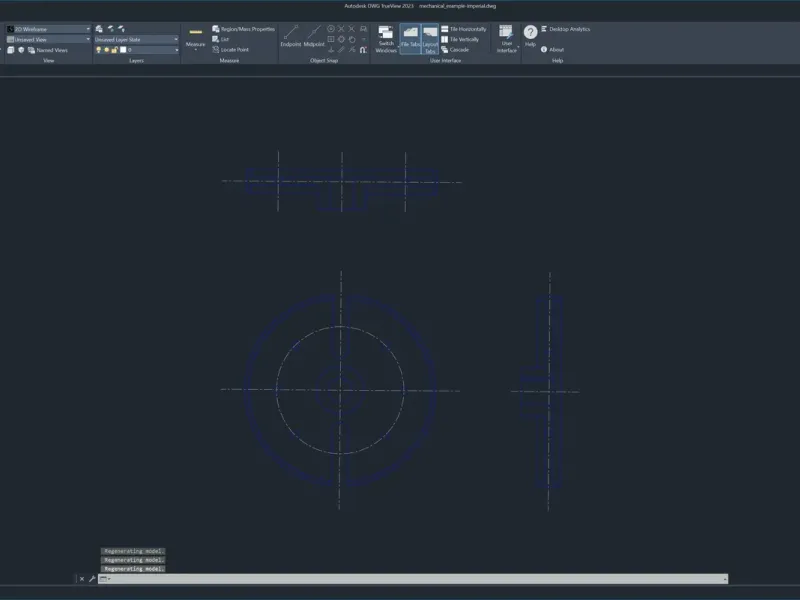The width and height of the screenshot is (800, 600).
Task: Click Tile Vertically
Action: (x=460, y=39)
